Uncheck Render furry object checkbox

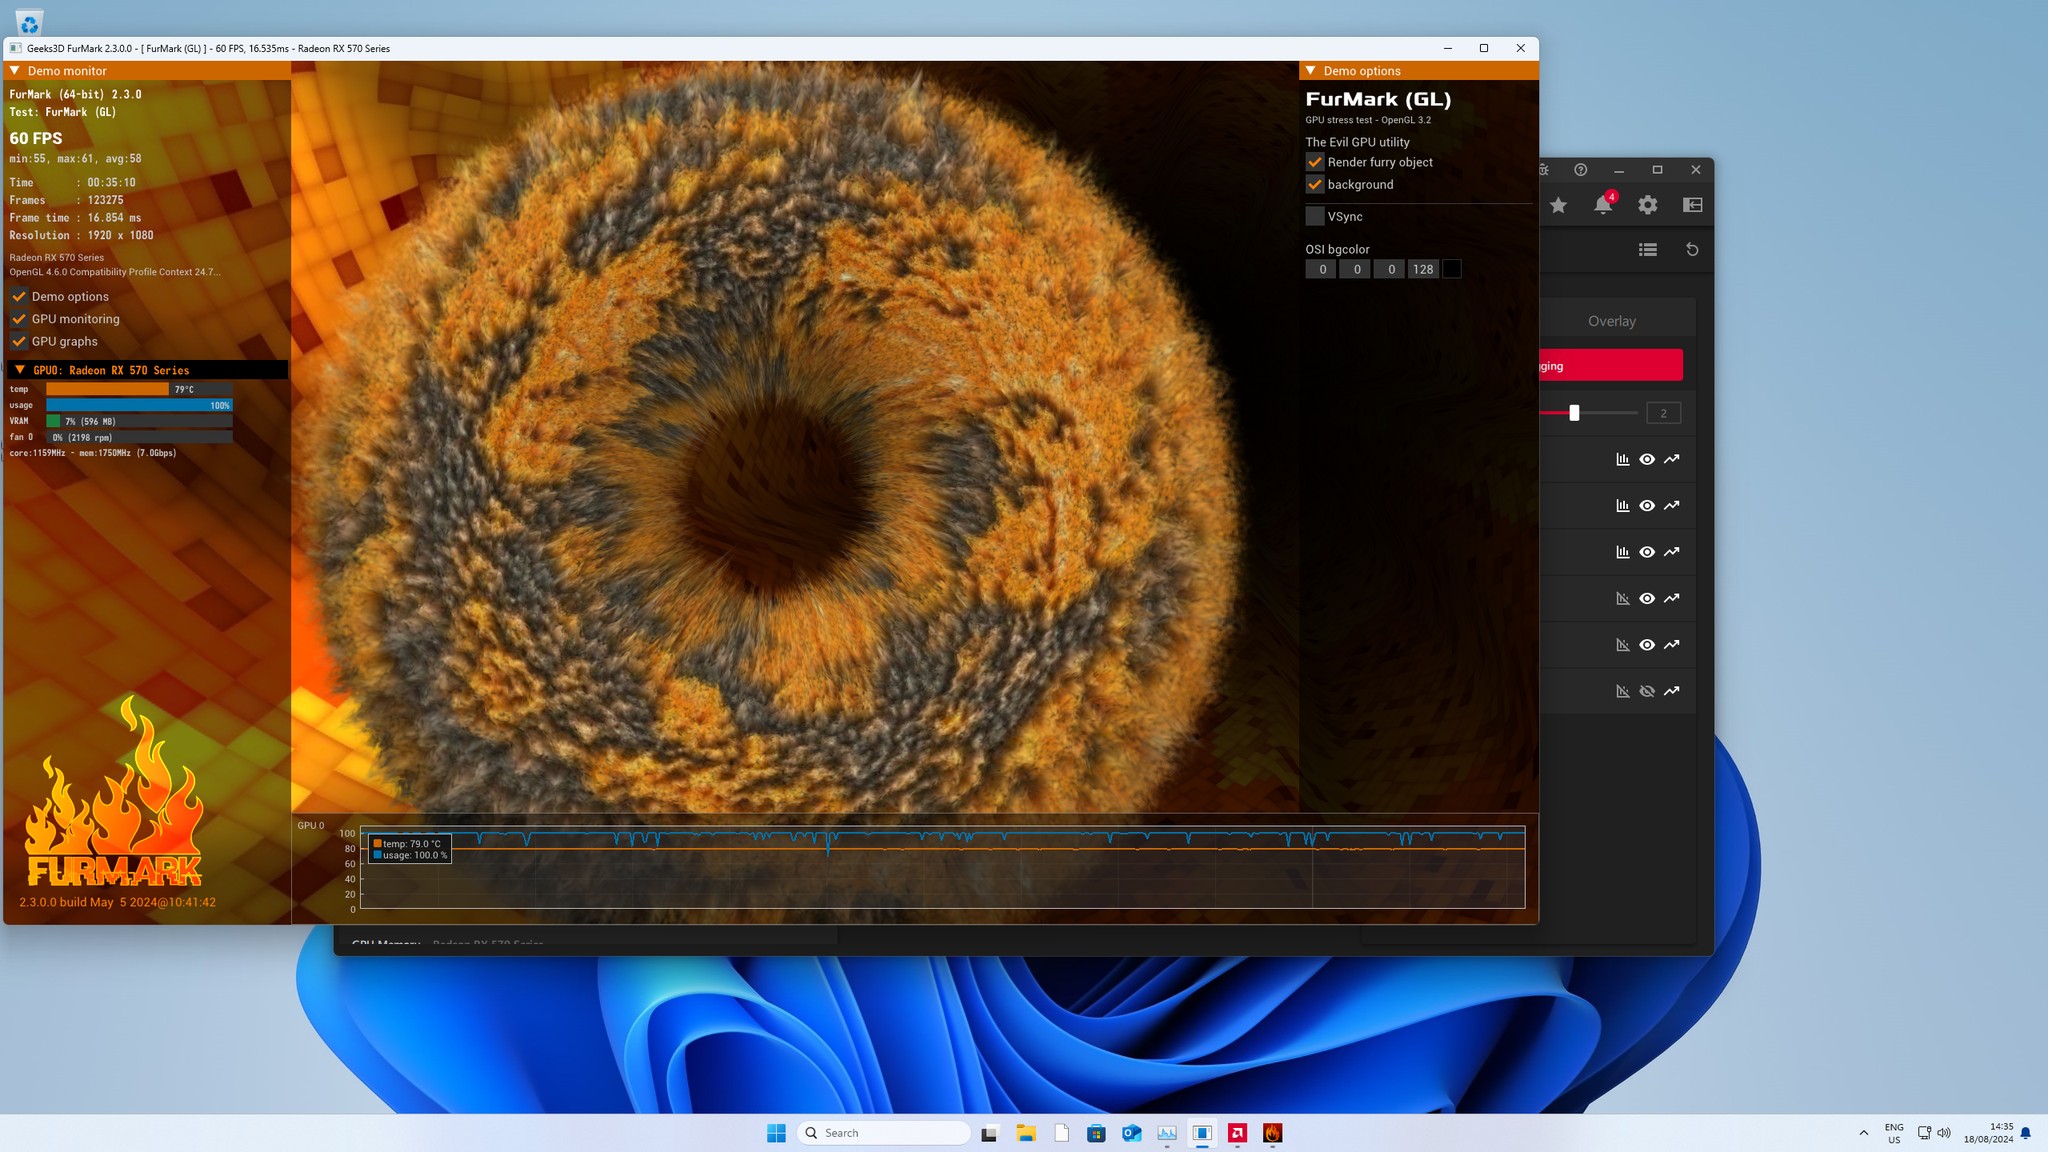(1315, 162)
